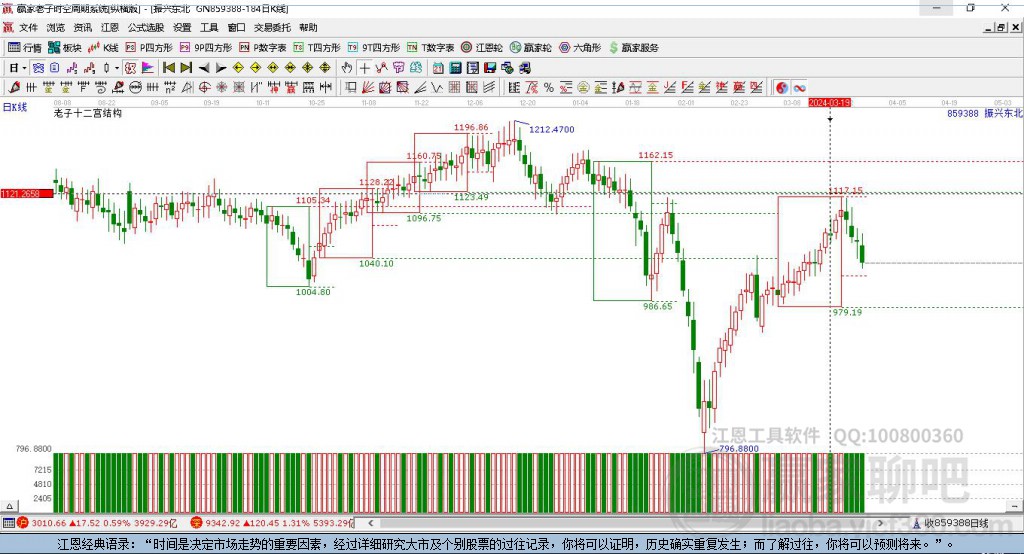Open the 9P四方形 tool

click(x=206, y=48)
